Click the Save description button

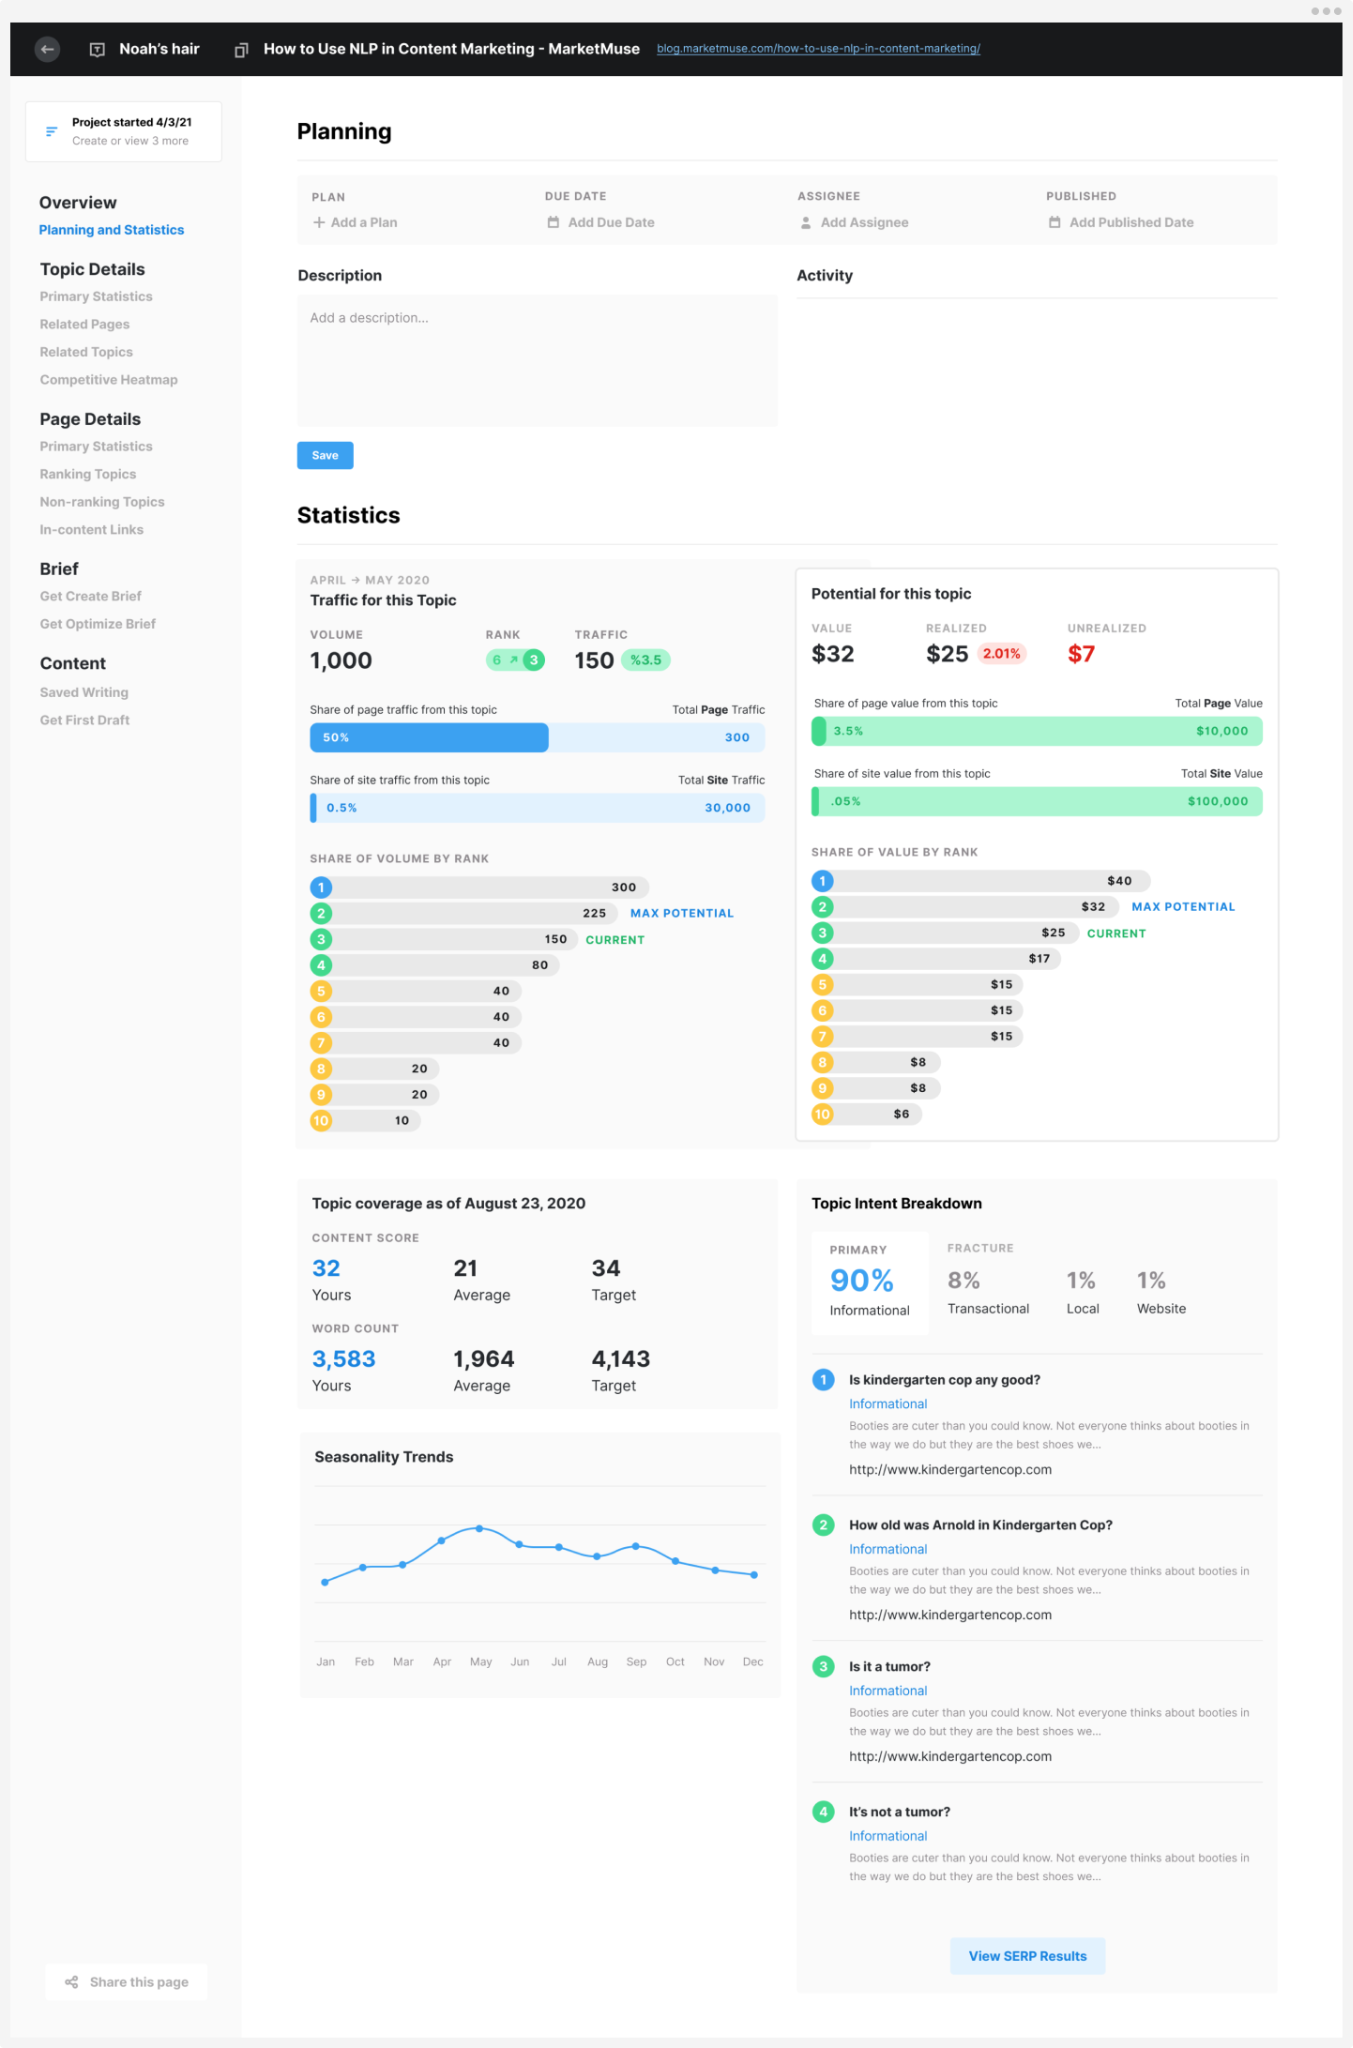(x=325, y=455)
